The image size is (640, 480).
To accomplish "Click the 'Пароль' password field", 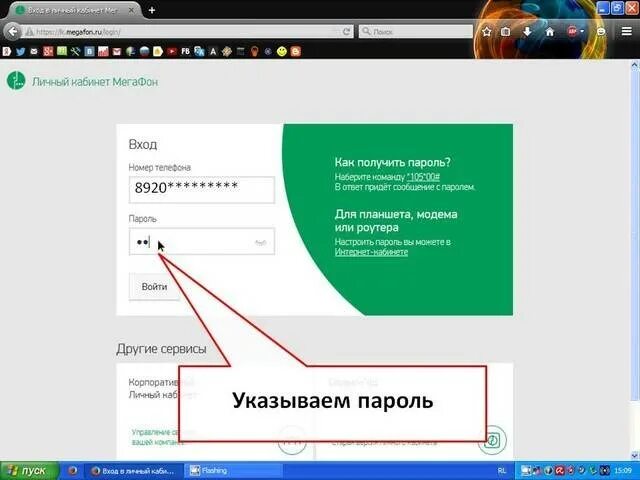I will [202, 241].
